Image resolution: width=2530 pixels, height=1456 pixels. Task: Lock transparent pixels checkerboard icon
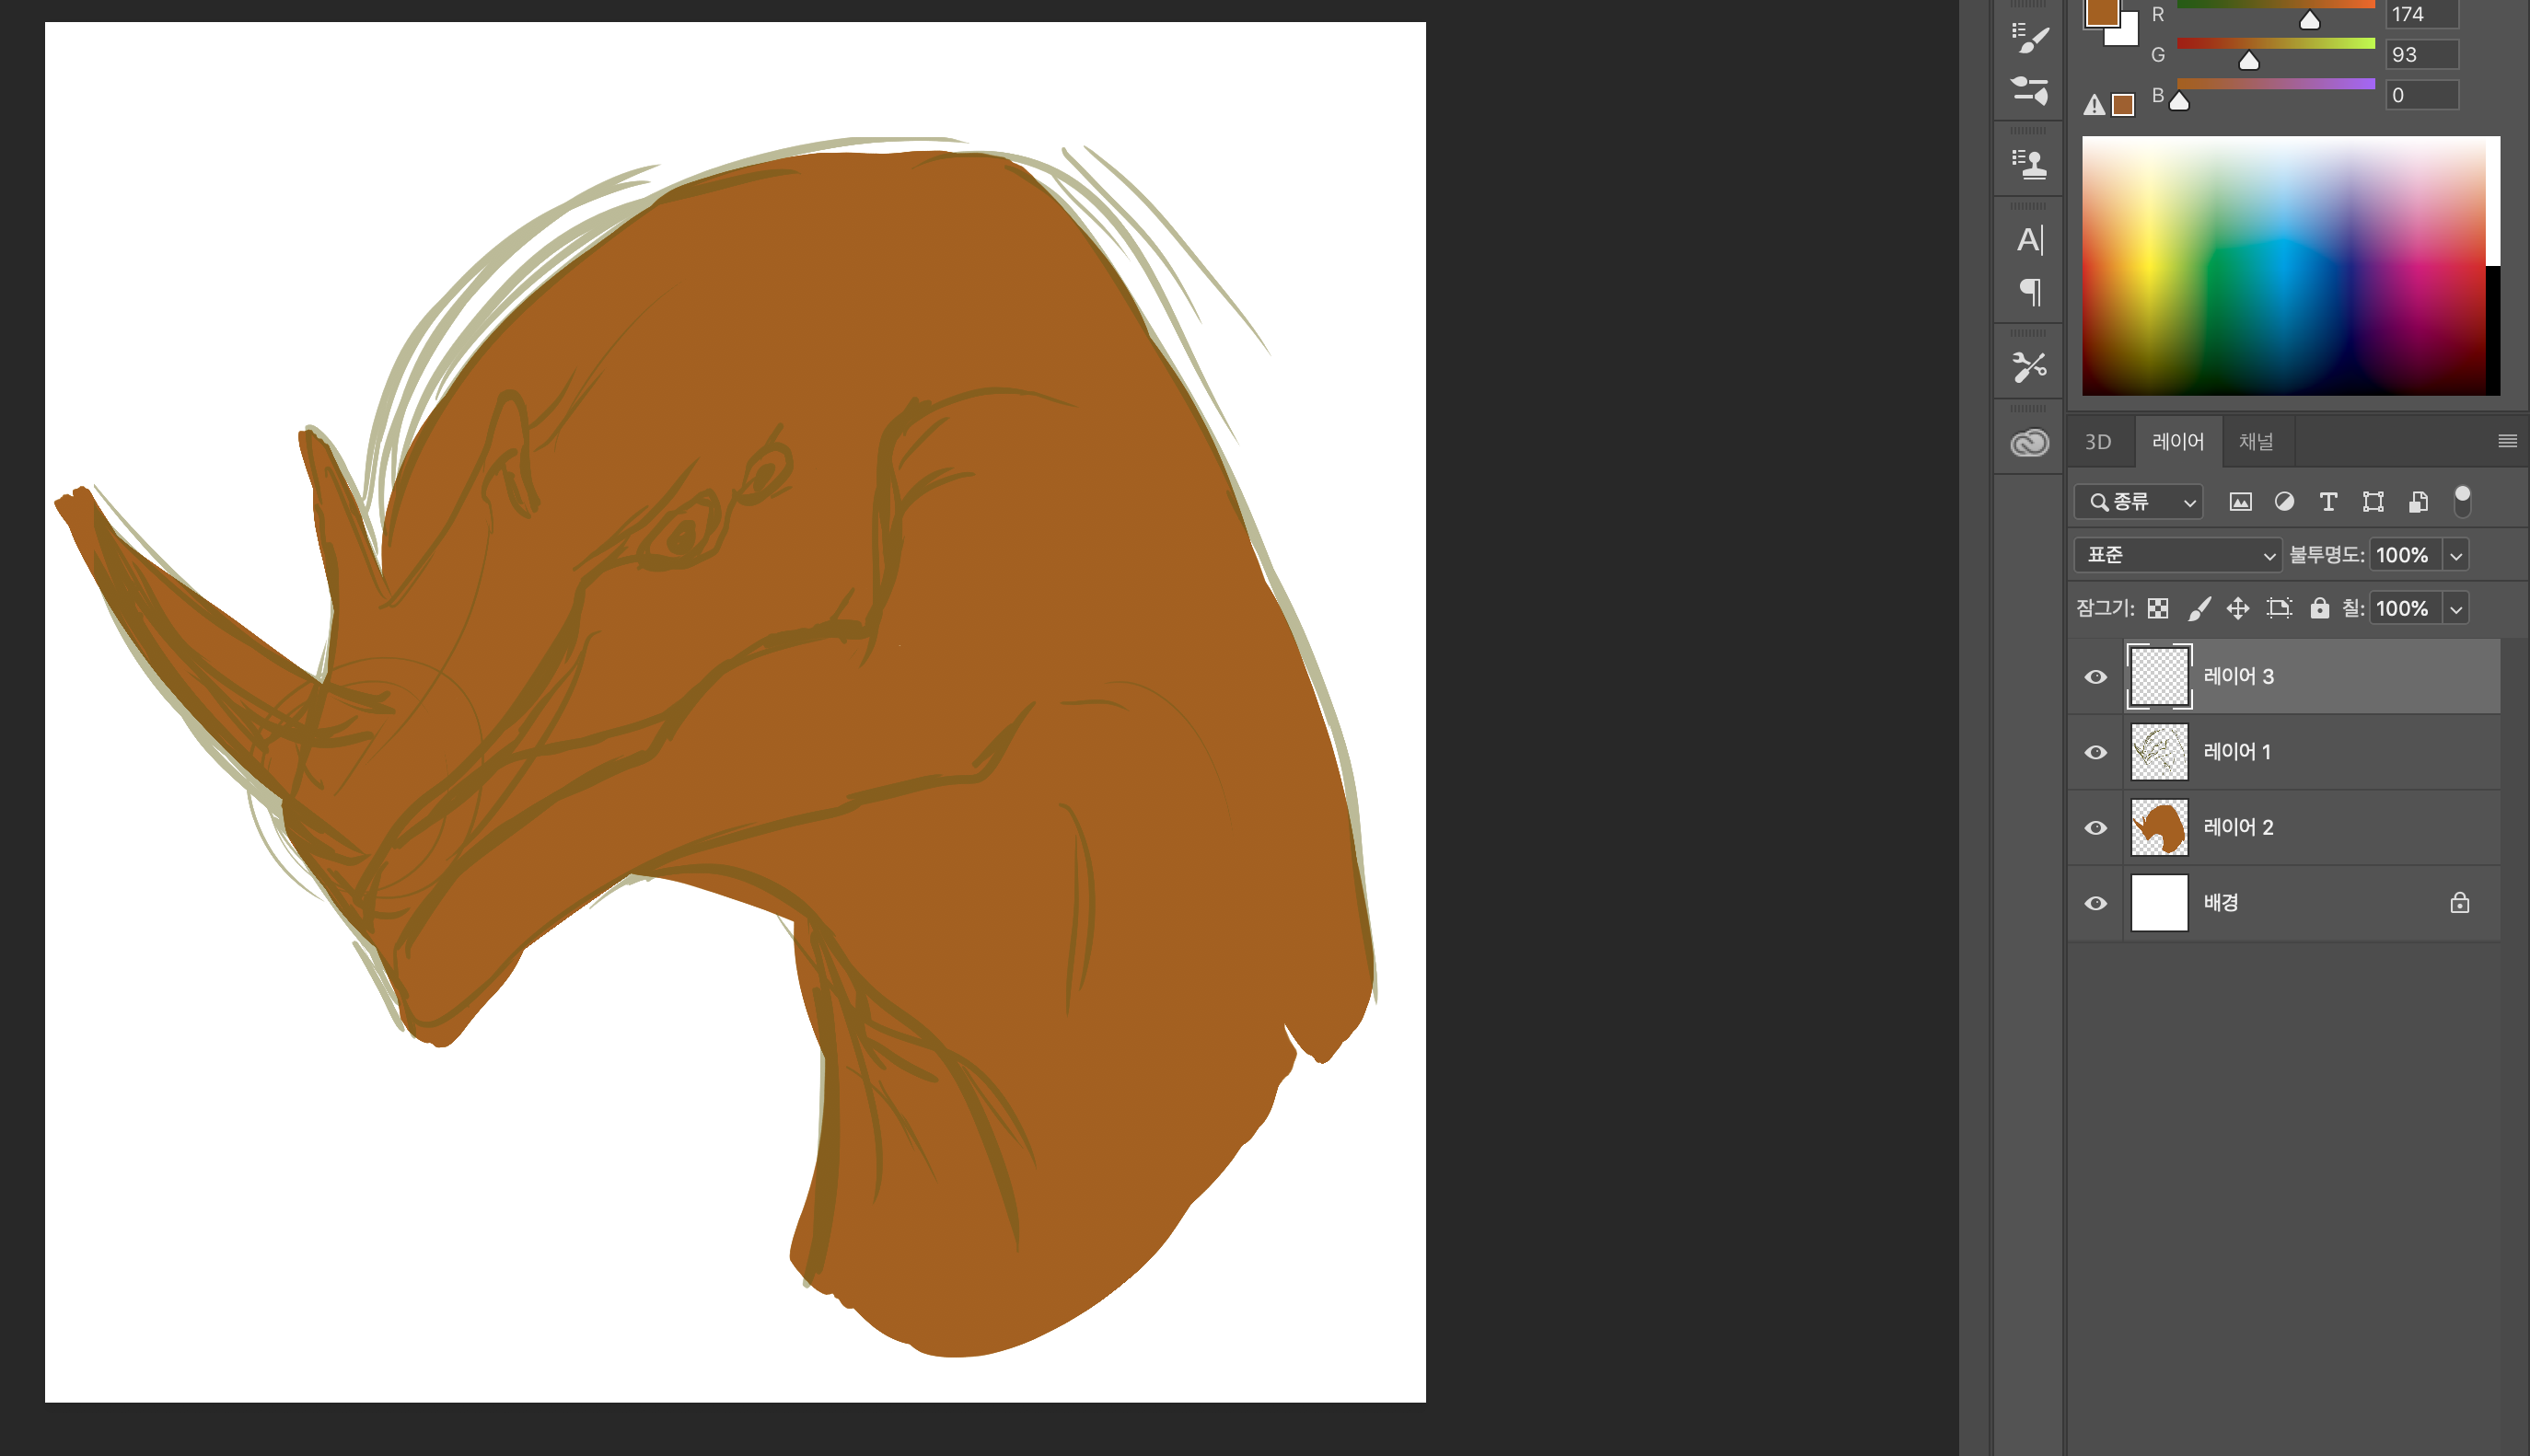coord(2158,608)
